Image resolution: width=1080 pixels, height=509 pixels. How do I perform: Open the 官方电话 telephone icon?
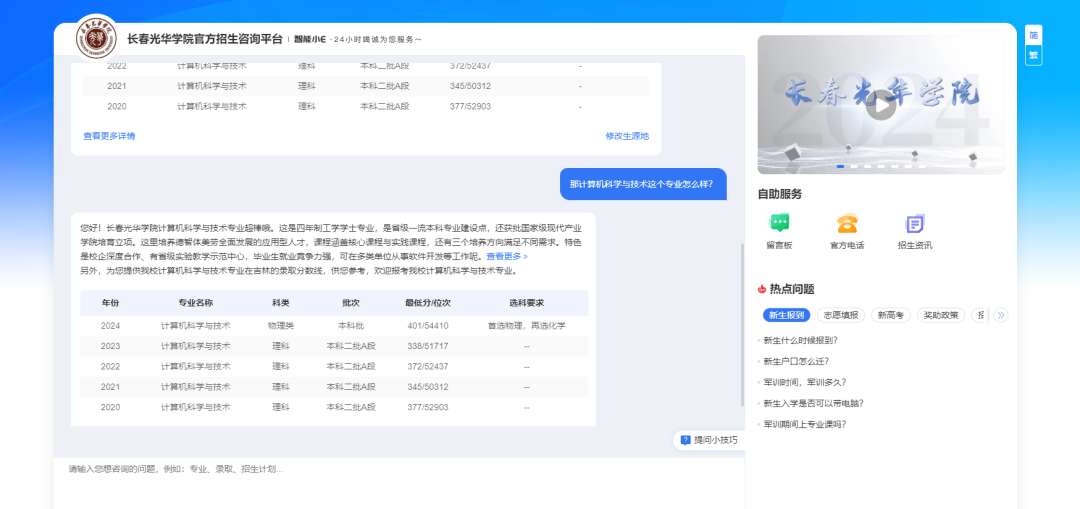pyautogui.click(x=847, y=224)
